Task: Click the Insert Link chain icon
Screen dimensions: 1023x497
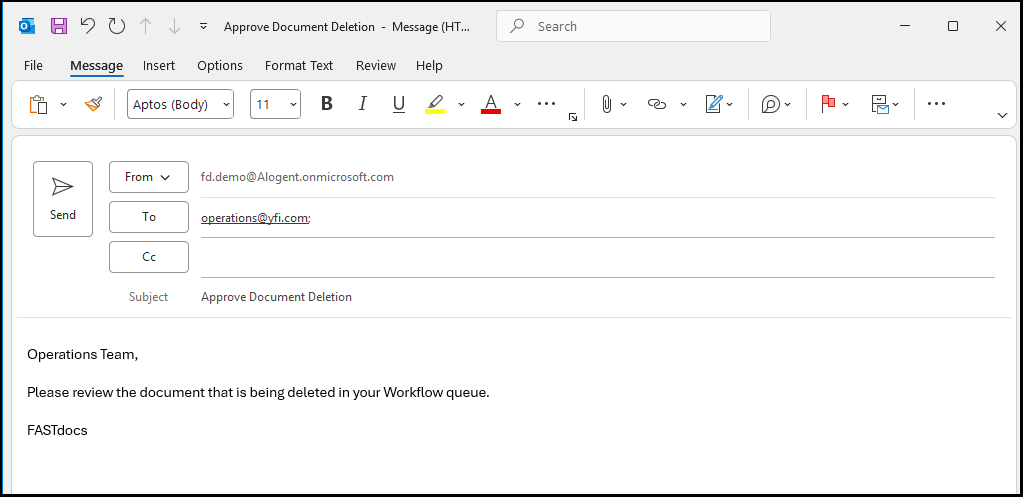Action: [x=656, y=104]
